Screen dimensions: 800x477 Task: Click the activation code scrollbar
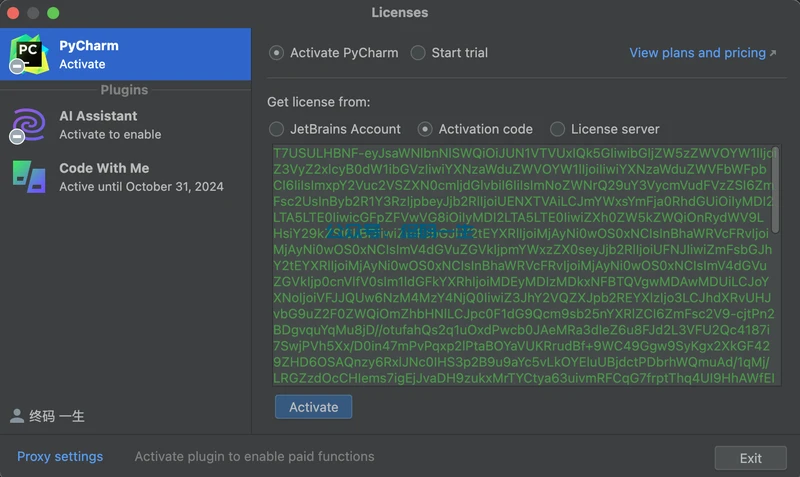(x=777, y=190)
